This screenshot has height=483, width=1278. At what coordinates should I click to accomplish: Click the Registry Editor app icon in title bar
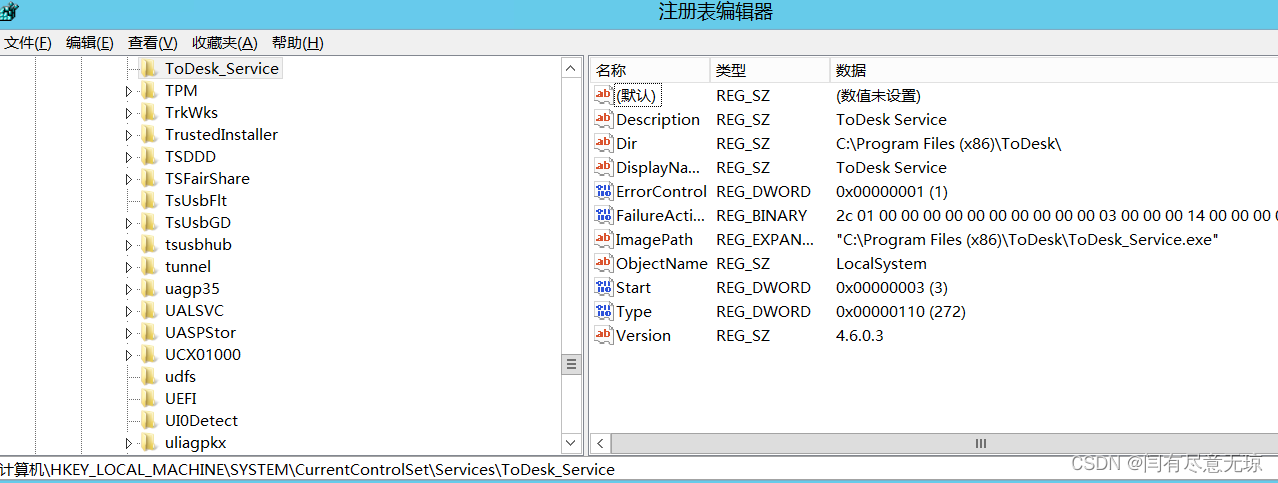pos(8,12)
